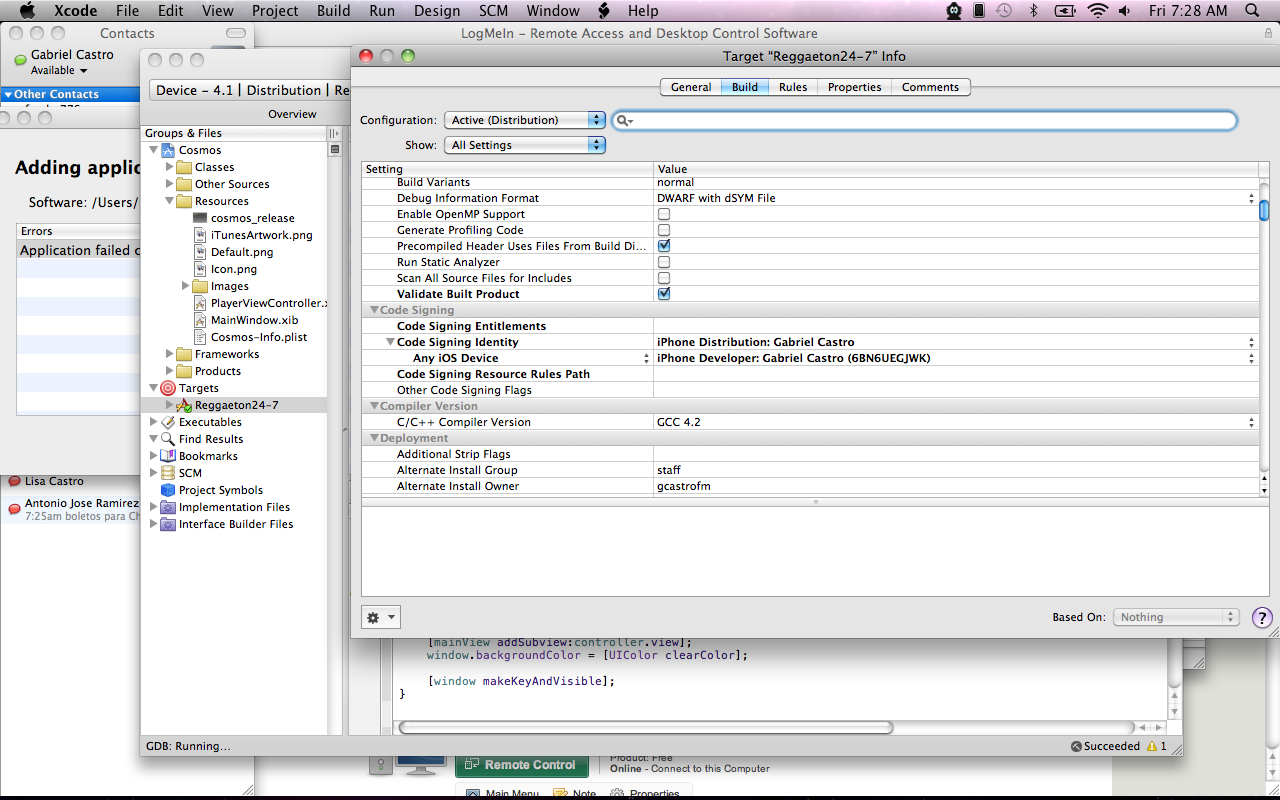Click the volume icon in menu bar
Image resolution: width=1280 pixels, height=800 pixels.
coord(1125,11)
